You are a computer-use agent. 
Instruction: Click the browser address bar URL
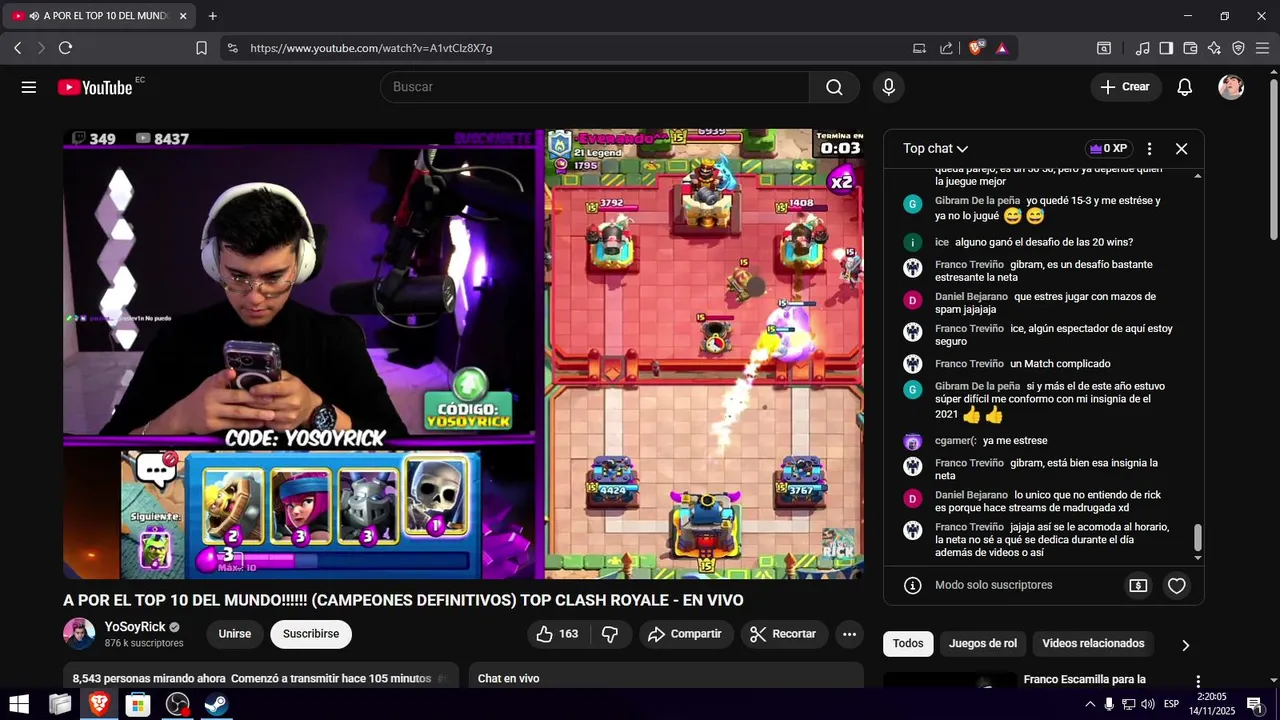[371, 48]
